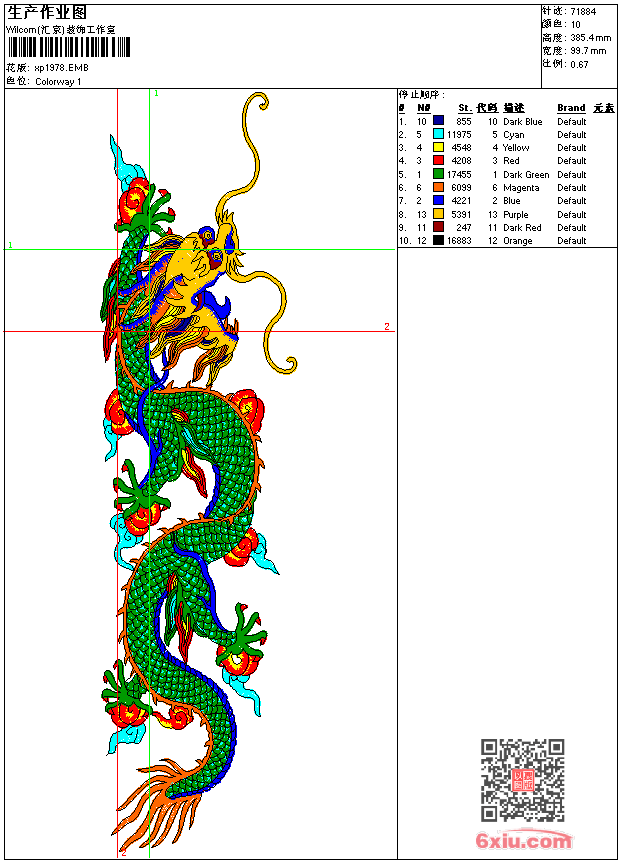Select the black swatch in row 10
The width and height of the screenshot is (620, 860).
pyautogui.click(x=438, y=240)
